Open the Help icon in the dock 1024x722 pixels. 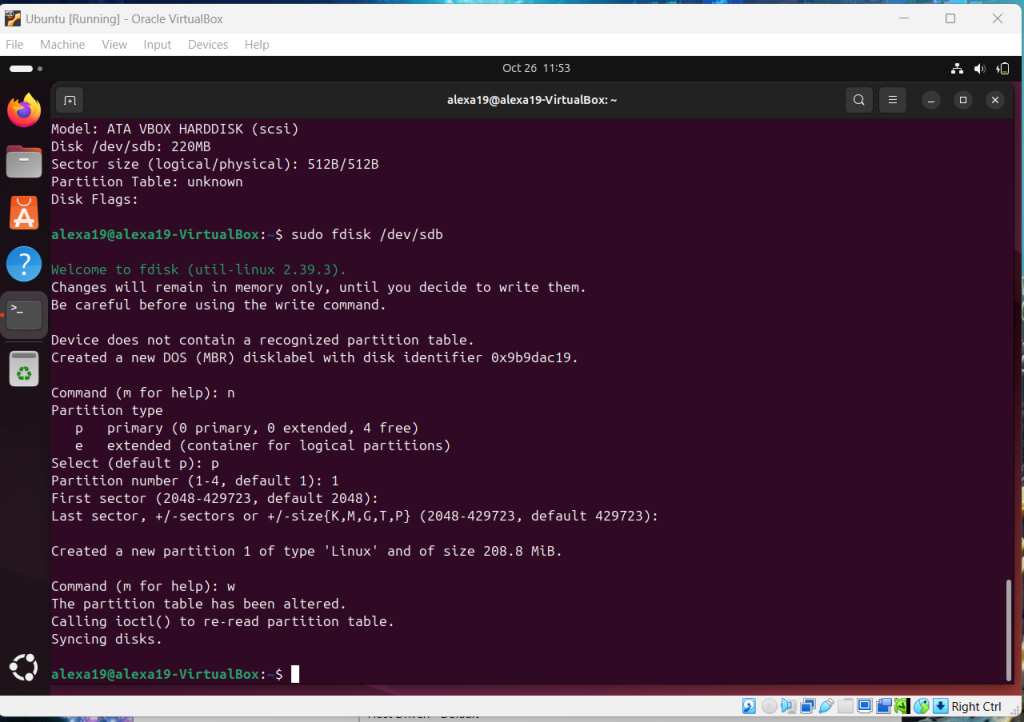click(24, 264)
